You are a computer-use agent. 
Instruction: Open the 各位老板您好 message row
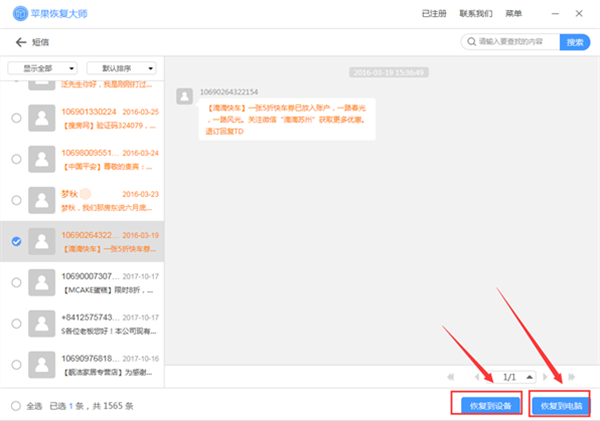tap(82, 323)
